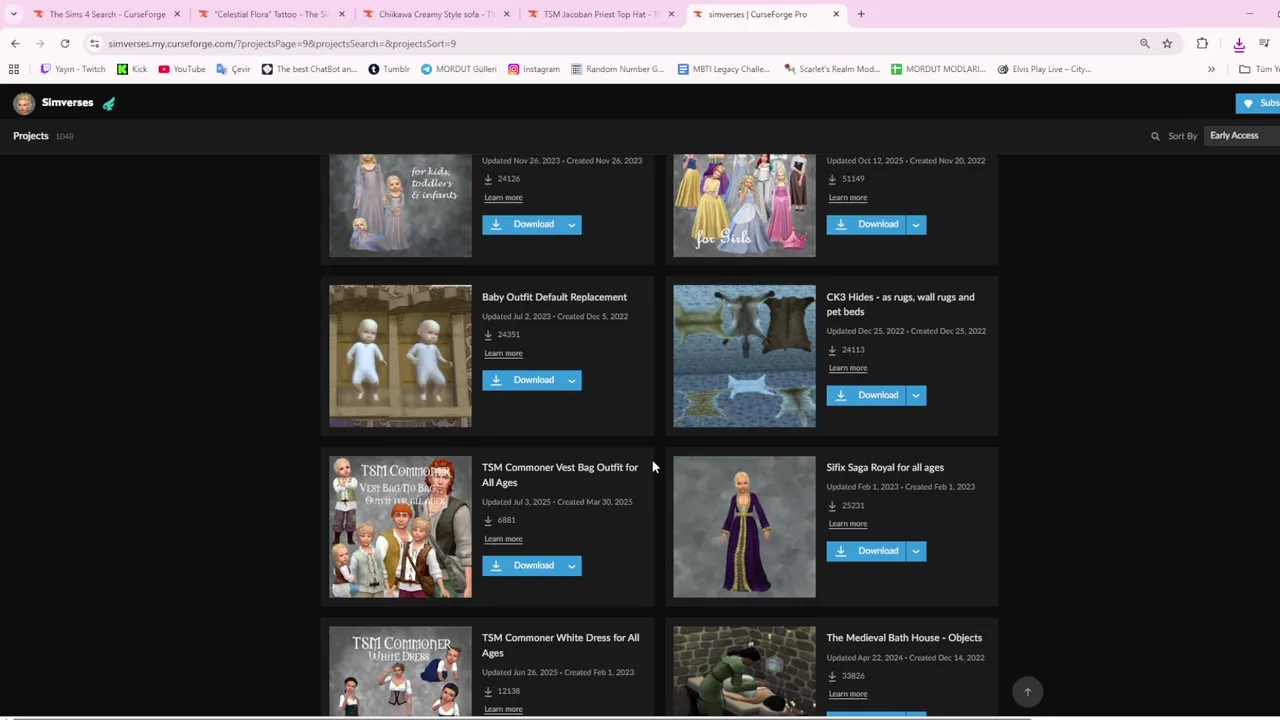The height and width of the screenshot is (720, 1280).
Task: Open the apps grid in bookmarks bar
Action: tap(14, 69)
